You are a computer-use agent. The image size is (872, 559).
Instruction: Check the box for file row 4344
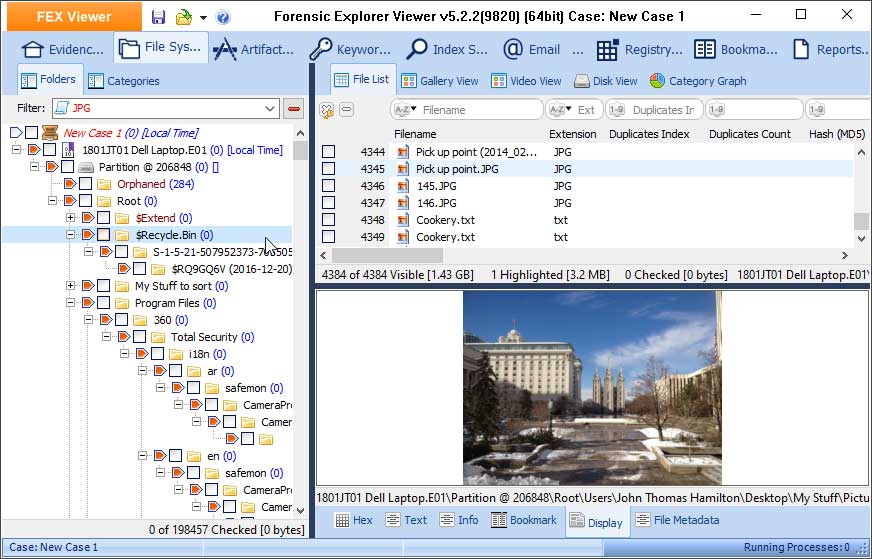329,152
